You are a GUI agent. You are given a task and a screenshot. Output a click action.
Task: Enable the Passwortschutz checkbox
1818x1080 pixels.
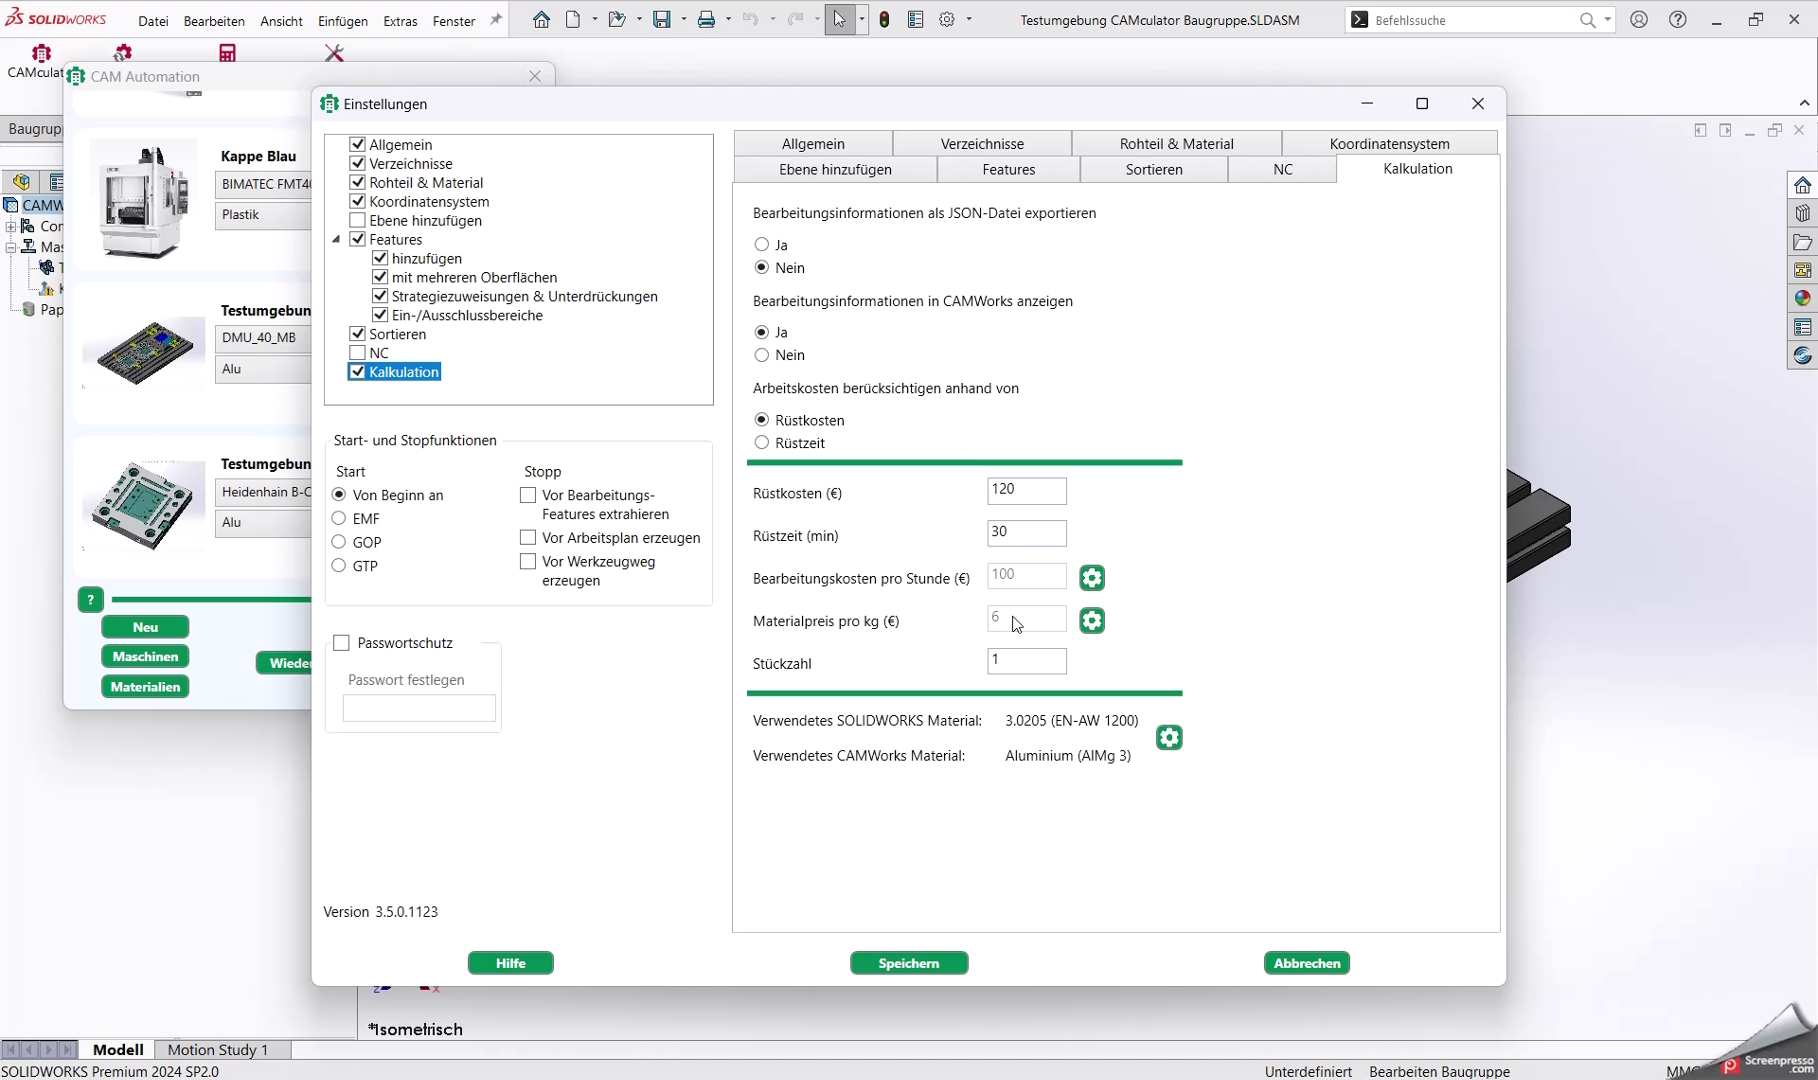tap(342, 643)
